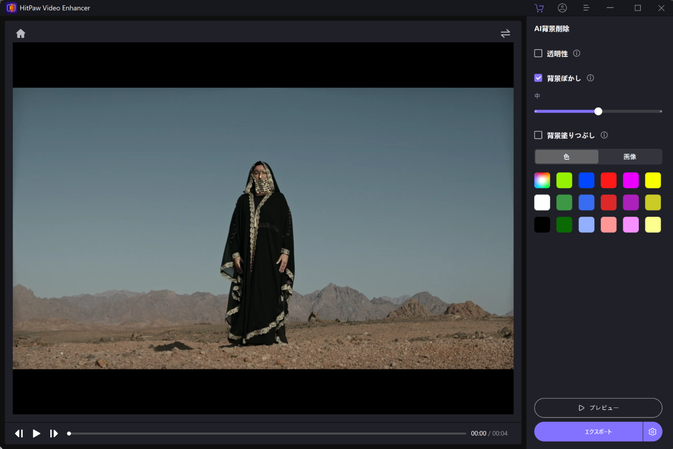This screenshot has height=449, width=673.
Task: Enable the 背景塗りつぶし checkbox
Action: (x=538, y=135)
